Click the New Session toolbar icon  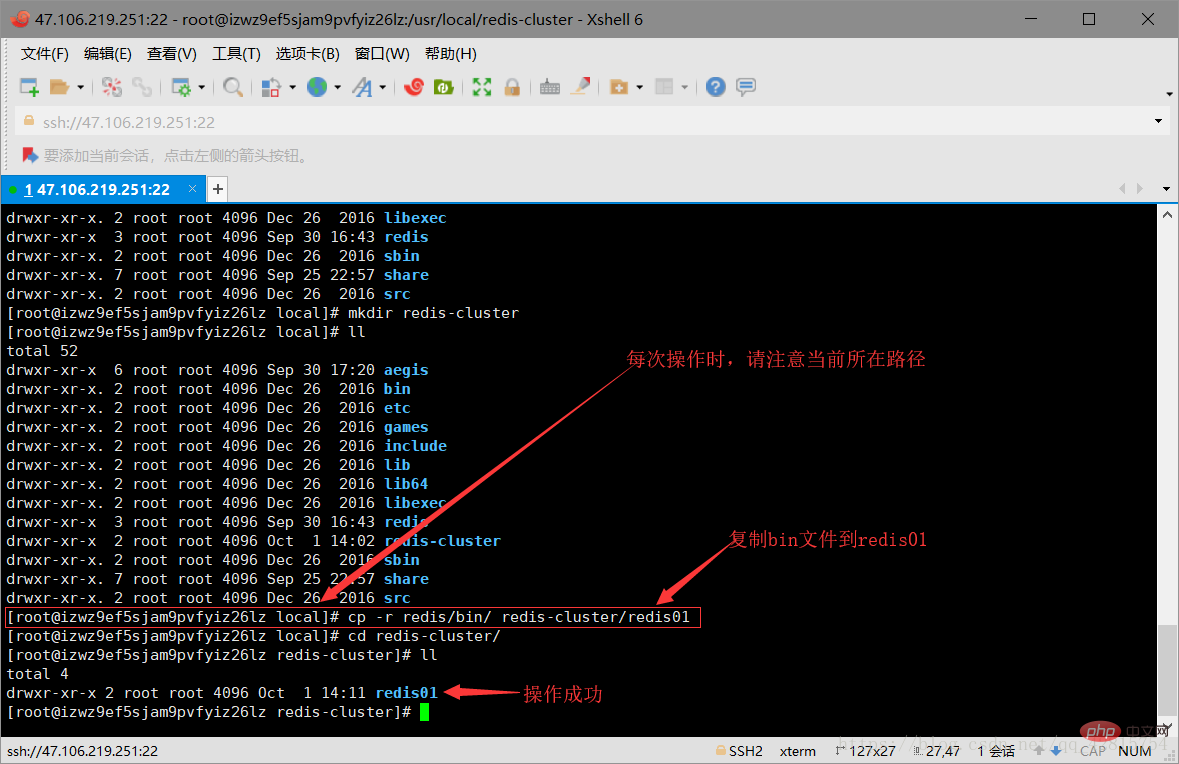click(29, 87)
